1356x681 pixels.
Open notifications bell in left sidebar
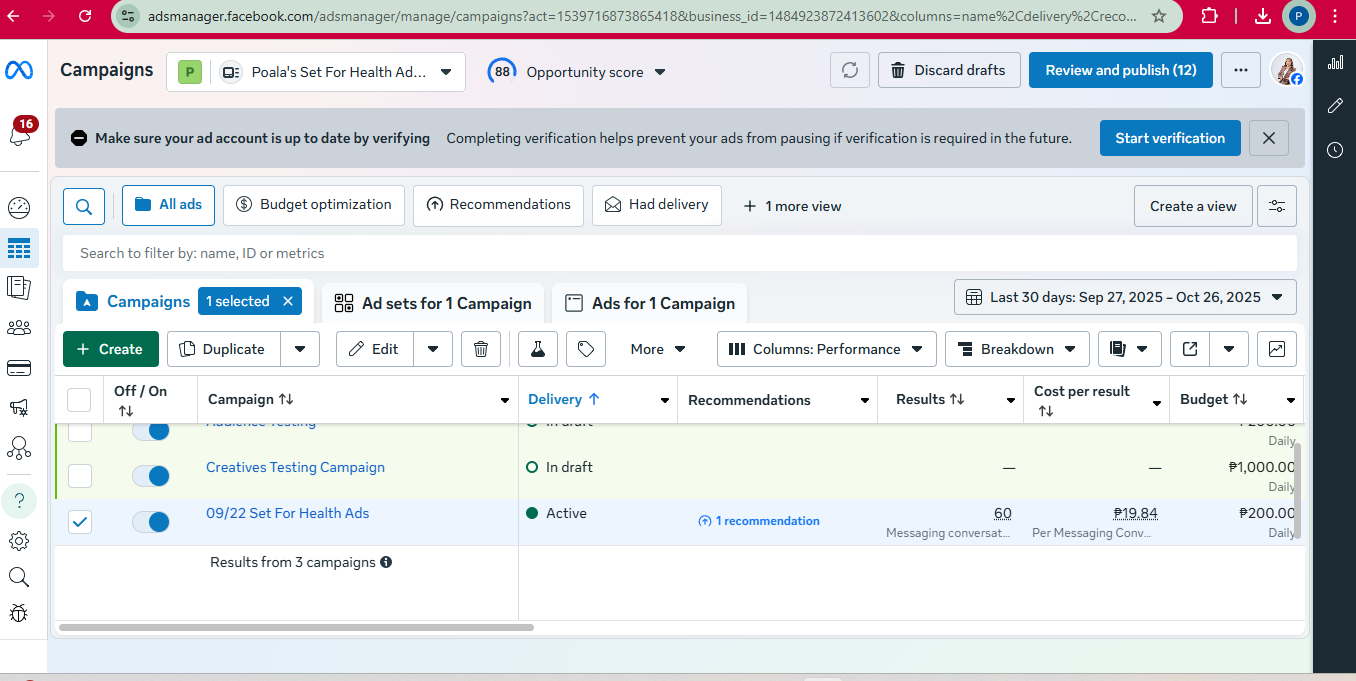pos(19,136)
